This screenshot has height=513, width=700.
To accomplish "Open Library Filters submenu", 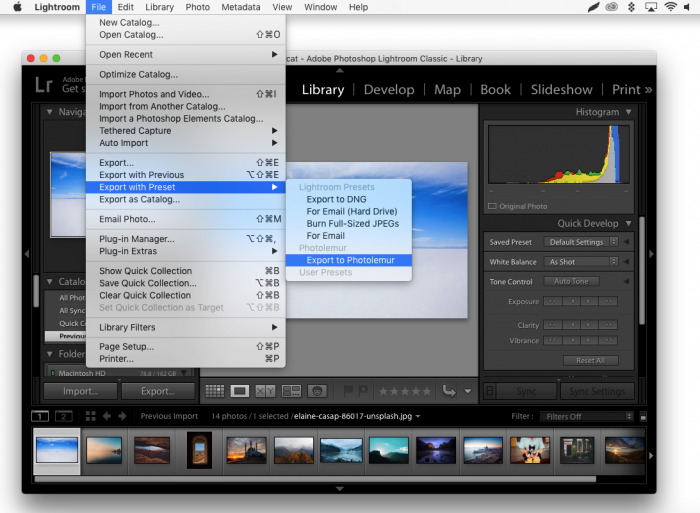I will coord(186,327).
